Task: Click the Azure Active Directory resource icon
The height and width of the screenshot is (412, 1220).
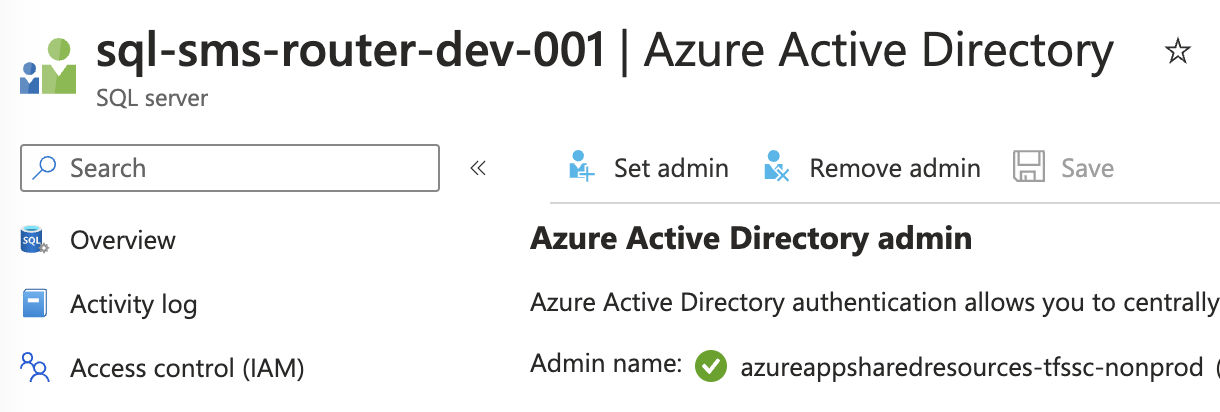Action: [x=48, y=66]
